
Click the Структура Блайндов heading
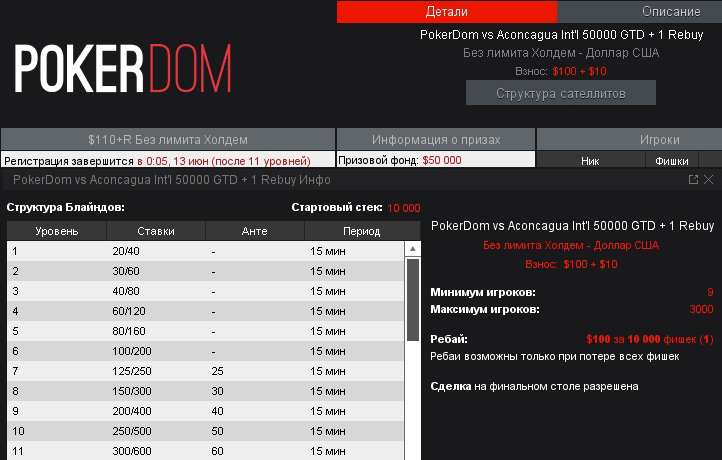pos(65,207)
